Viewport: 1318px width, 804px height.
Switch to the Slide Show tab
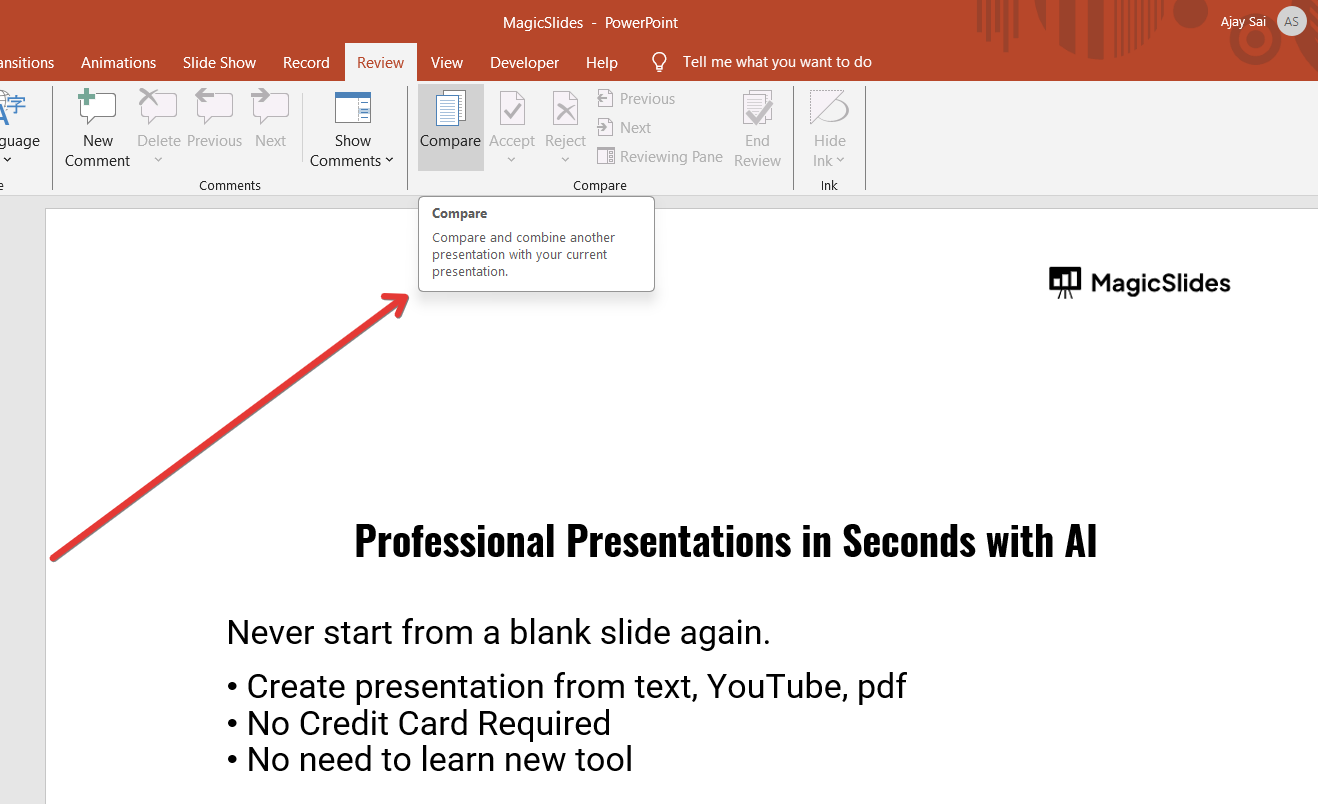point(219,62)
